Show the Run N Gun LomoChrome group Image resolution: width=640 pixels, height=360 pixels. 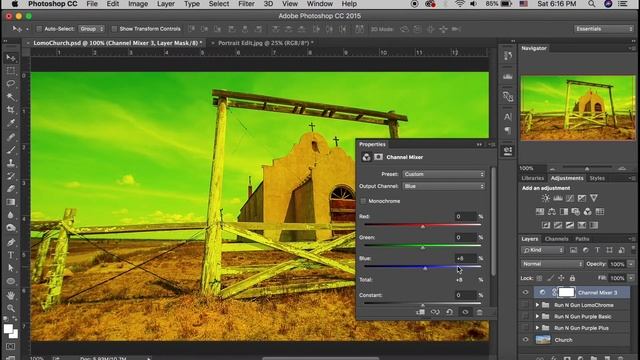(x=525, y=305)
